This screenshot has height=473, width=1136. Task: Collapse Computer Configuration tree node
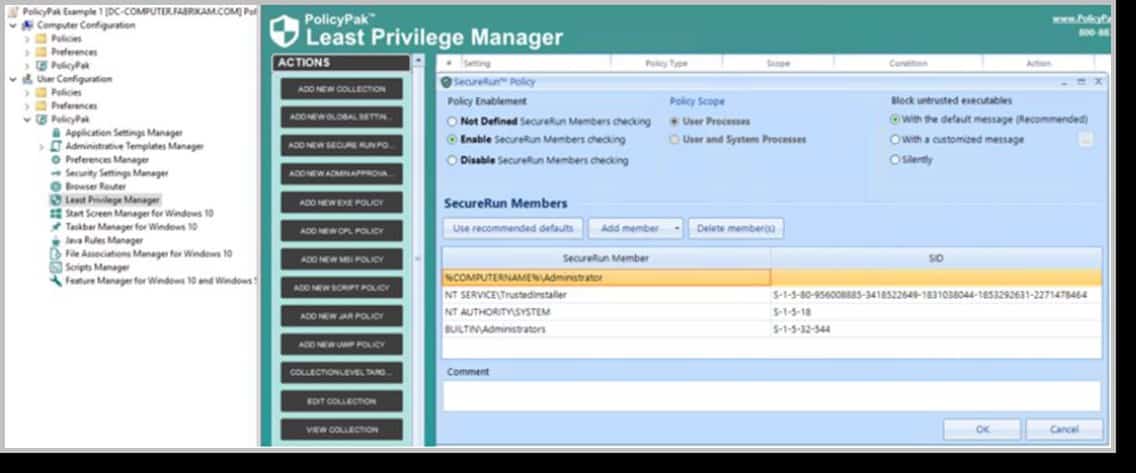13,25
